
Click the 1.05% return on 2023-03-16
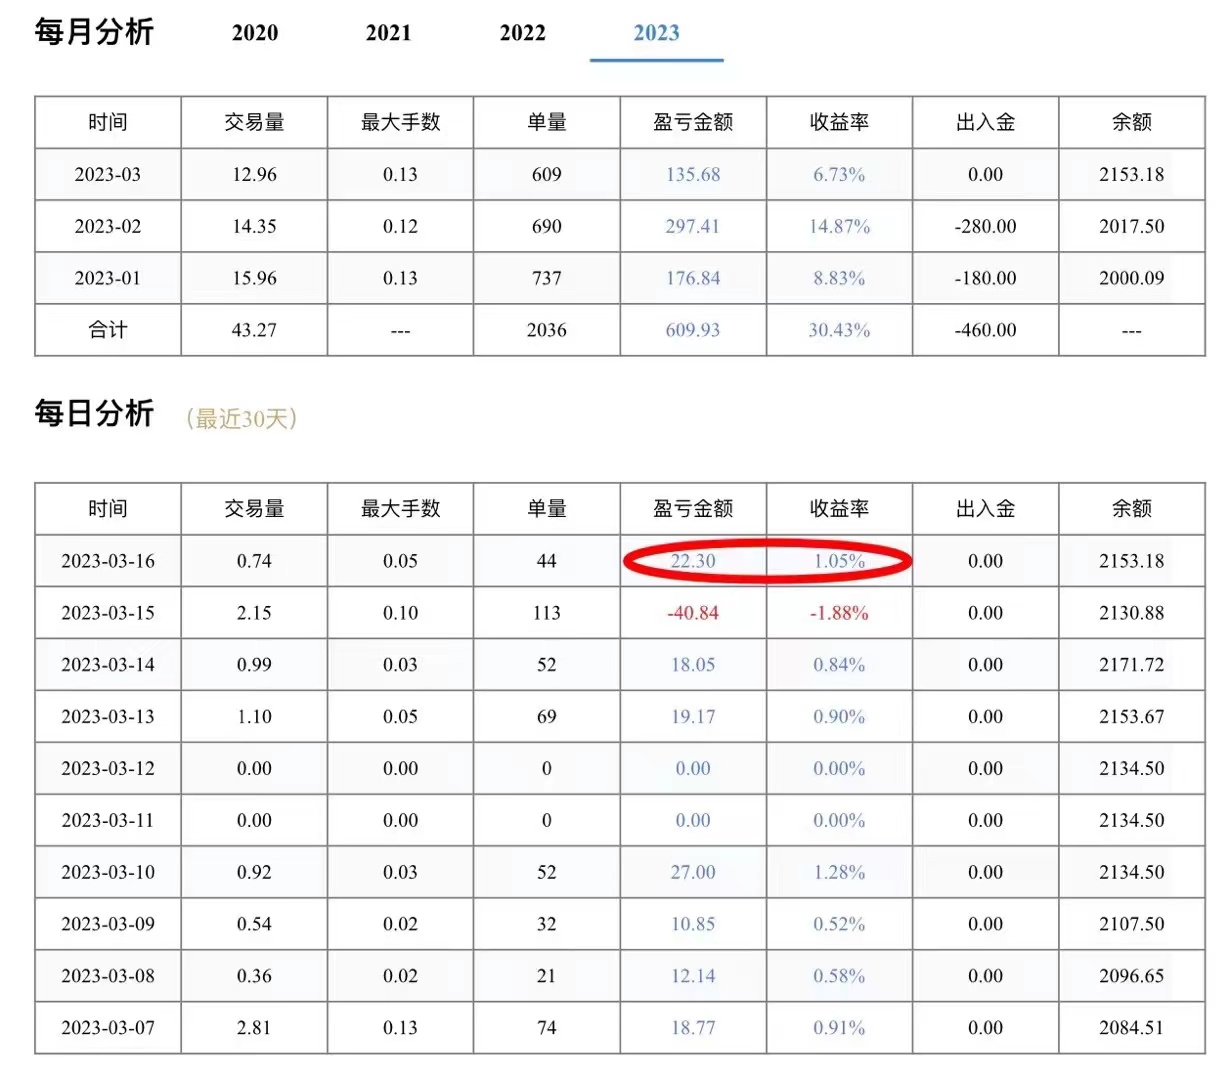coord(838,561)
